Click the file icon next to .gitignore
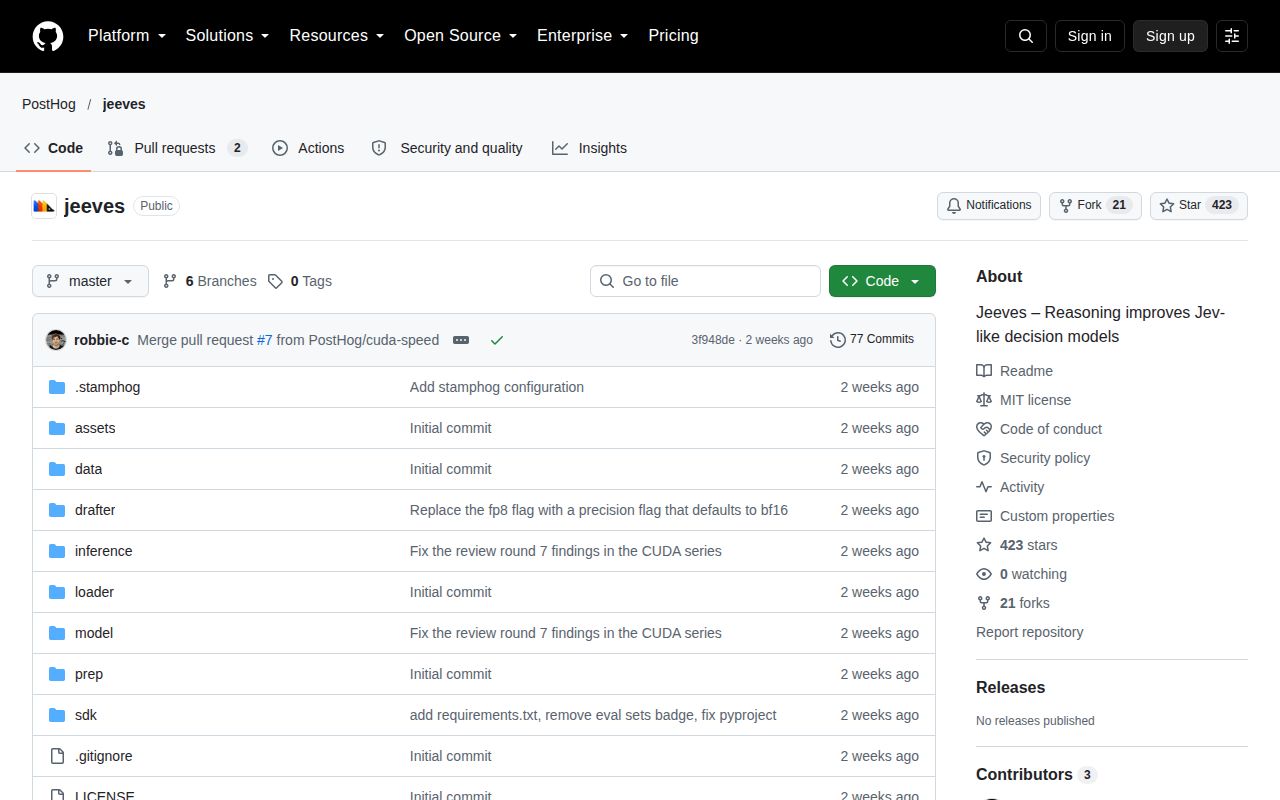 point(57,756)
